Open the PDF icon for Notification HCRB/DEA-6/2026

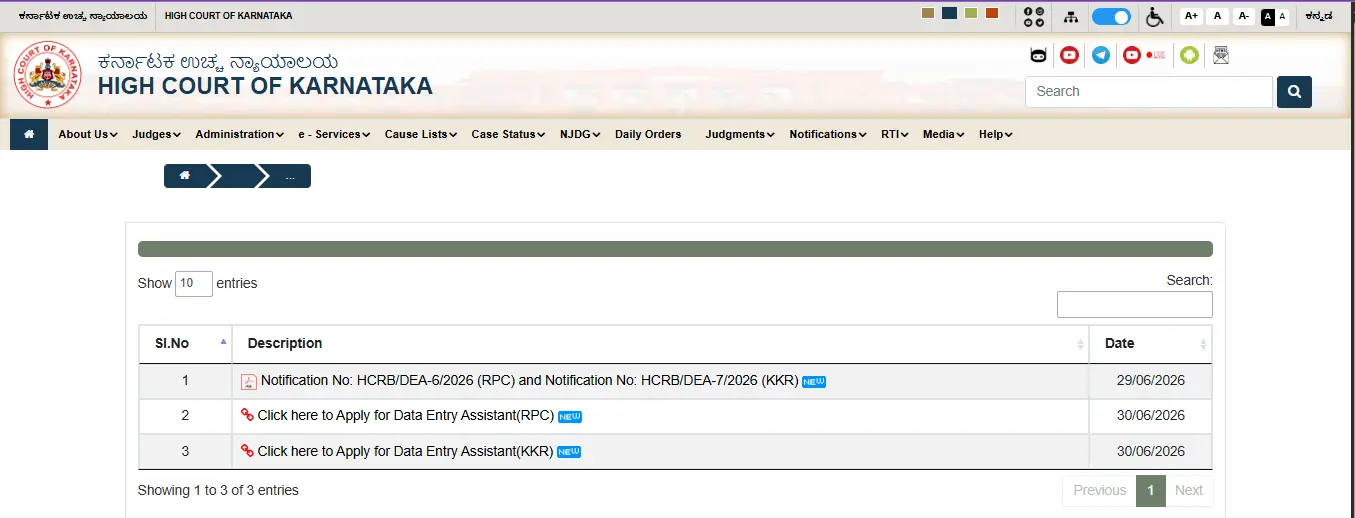pos(249,382)
